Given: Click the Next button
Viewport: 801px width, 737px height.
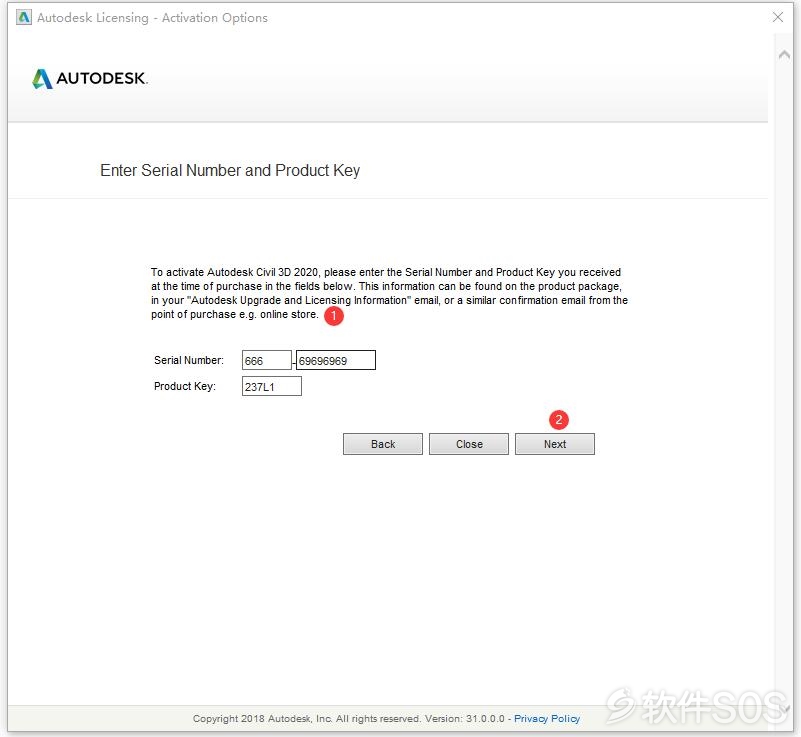Looking at the screenshot, I should click(554, 444).
